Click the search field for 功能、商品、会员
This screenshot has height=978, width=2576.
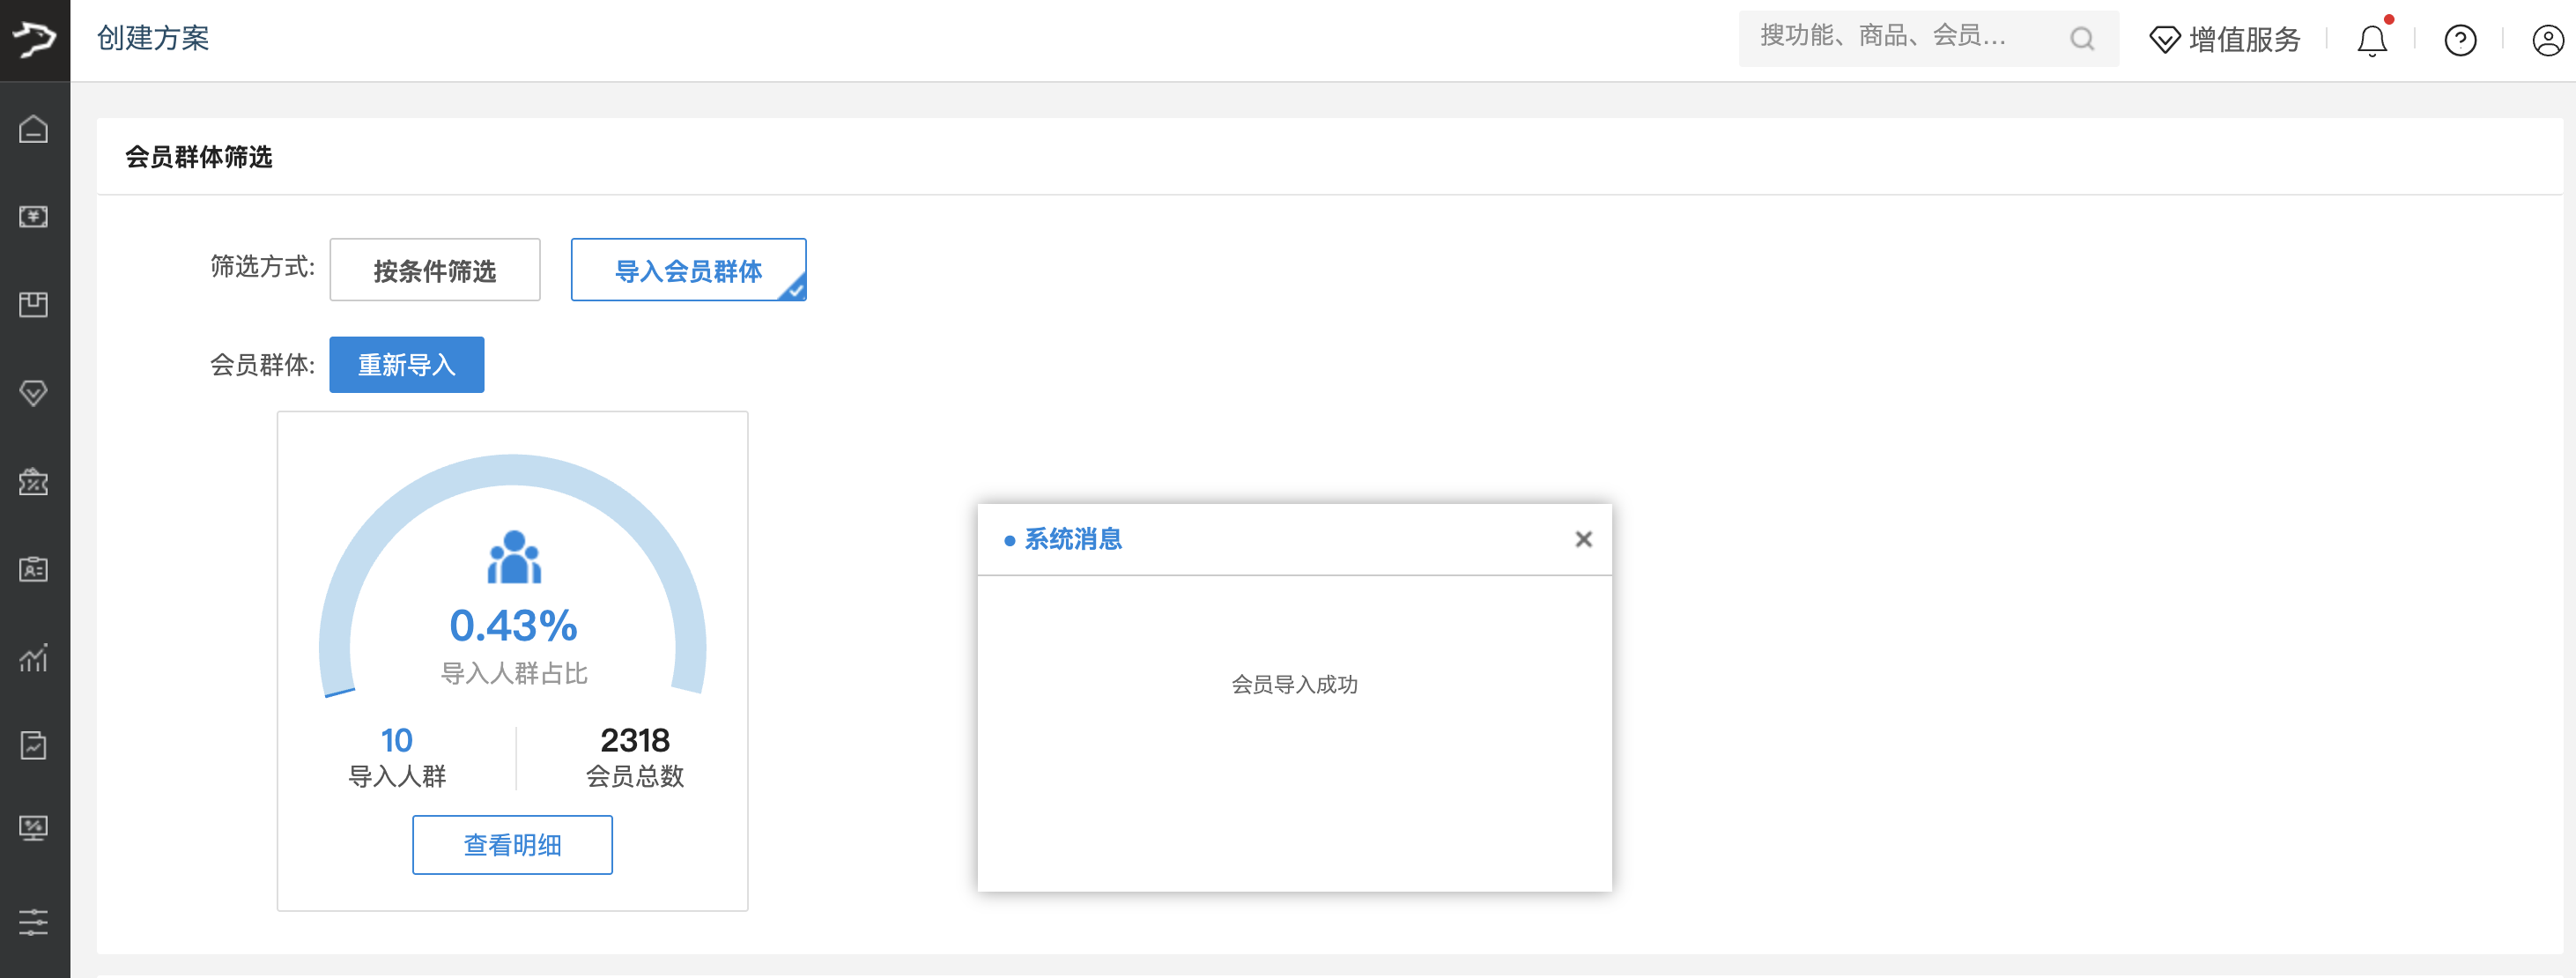[x=1900, y=38]
